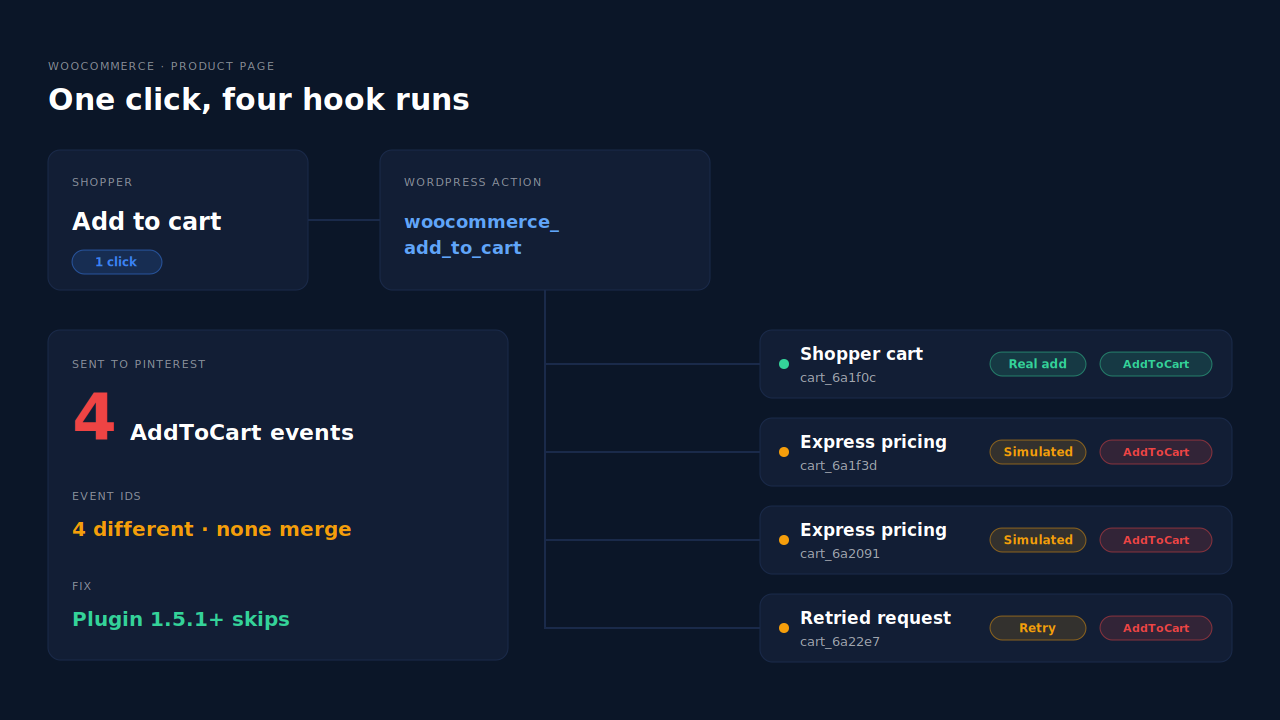The image size is (1280, 720).
Task: Click the cart_6a22e7 ID
Action: [840, 642]
